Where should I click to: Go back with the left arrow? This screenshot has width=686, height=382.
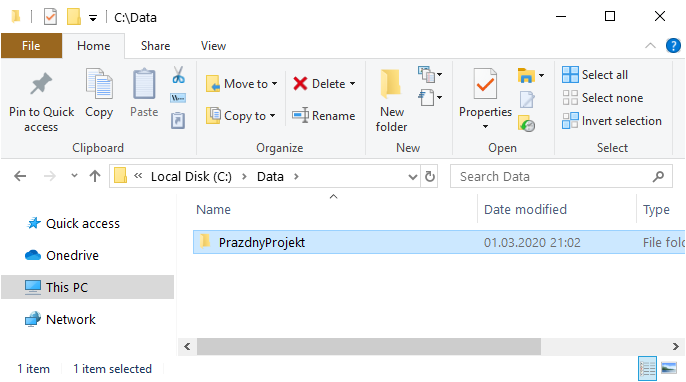(x=20, y=176)
